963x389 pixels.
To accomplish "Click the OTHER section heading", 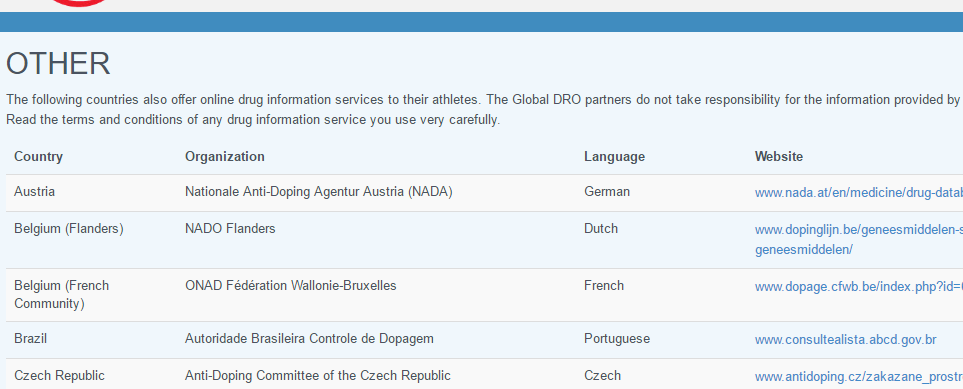I will 58,64.
